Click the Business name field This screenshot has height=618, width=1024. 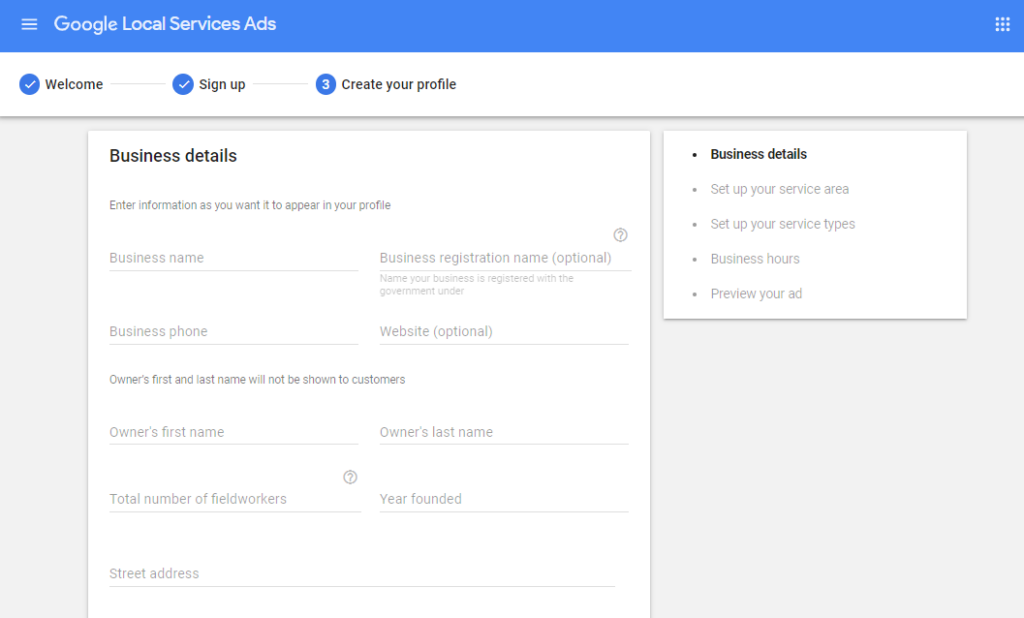pyautogui.click(x=234, y=258)
